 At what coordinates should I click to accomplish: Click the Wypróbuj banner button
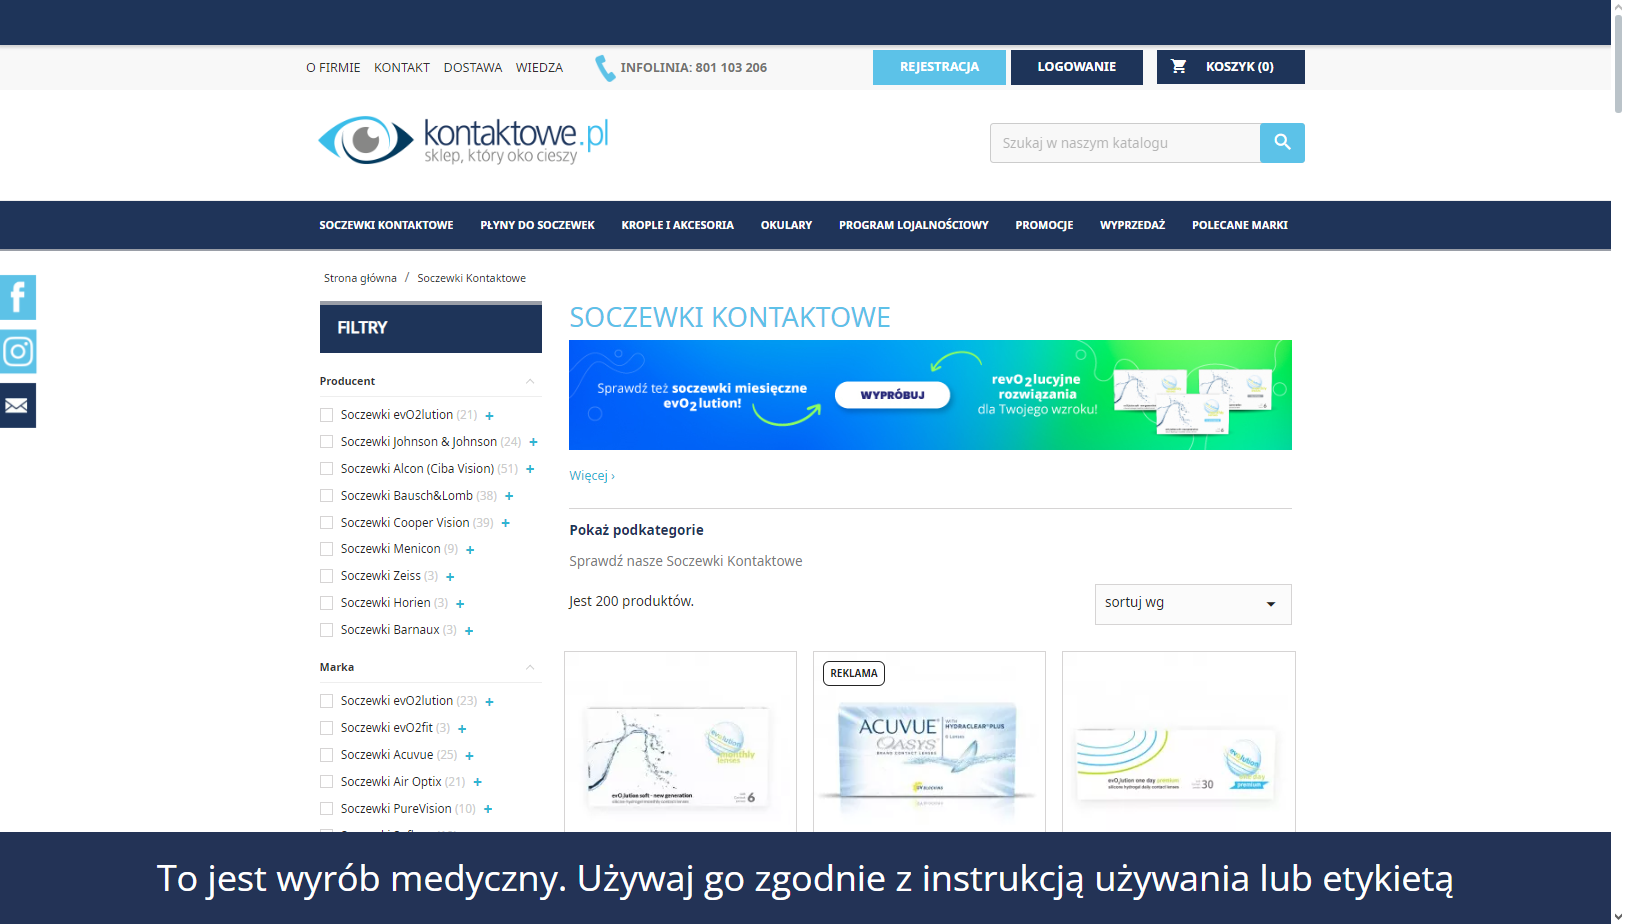(892, 395)
